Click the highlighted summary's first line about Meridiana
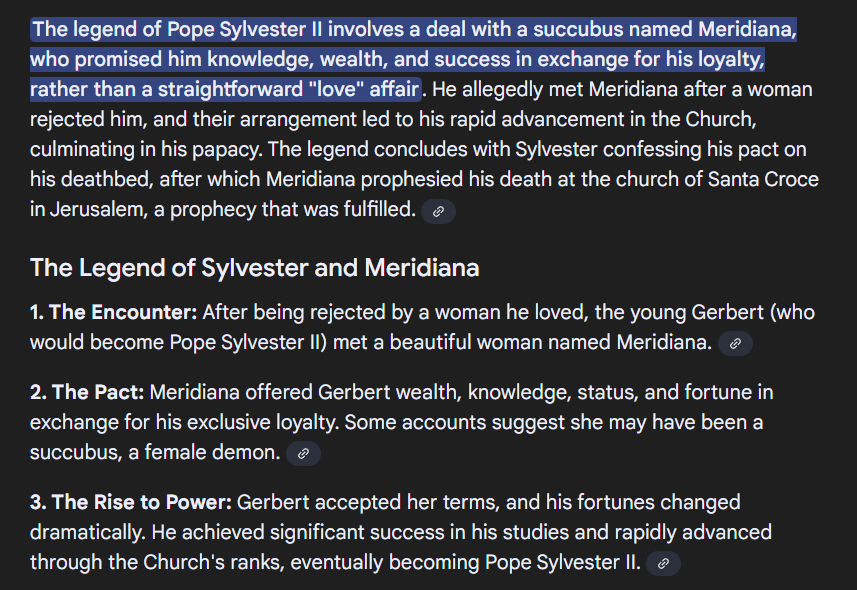This screenshot has width=857, height=590. click(414, 30)
